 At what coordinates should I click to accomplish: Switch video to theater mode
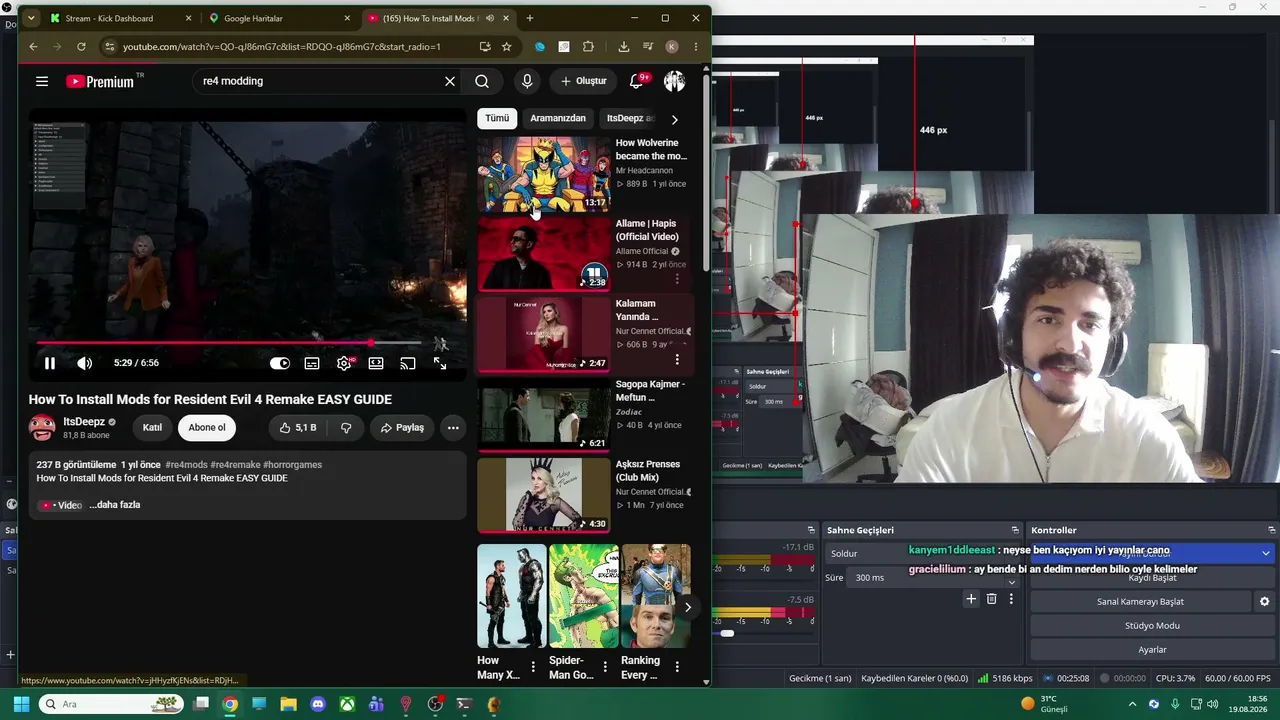point(376,363)
